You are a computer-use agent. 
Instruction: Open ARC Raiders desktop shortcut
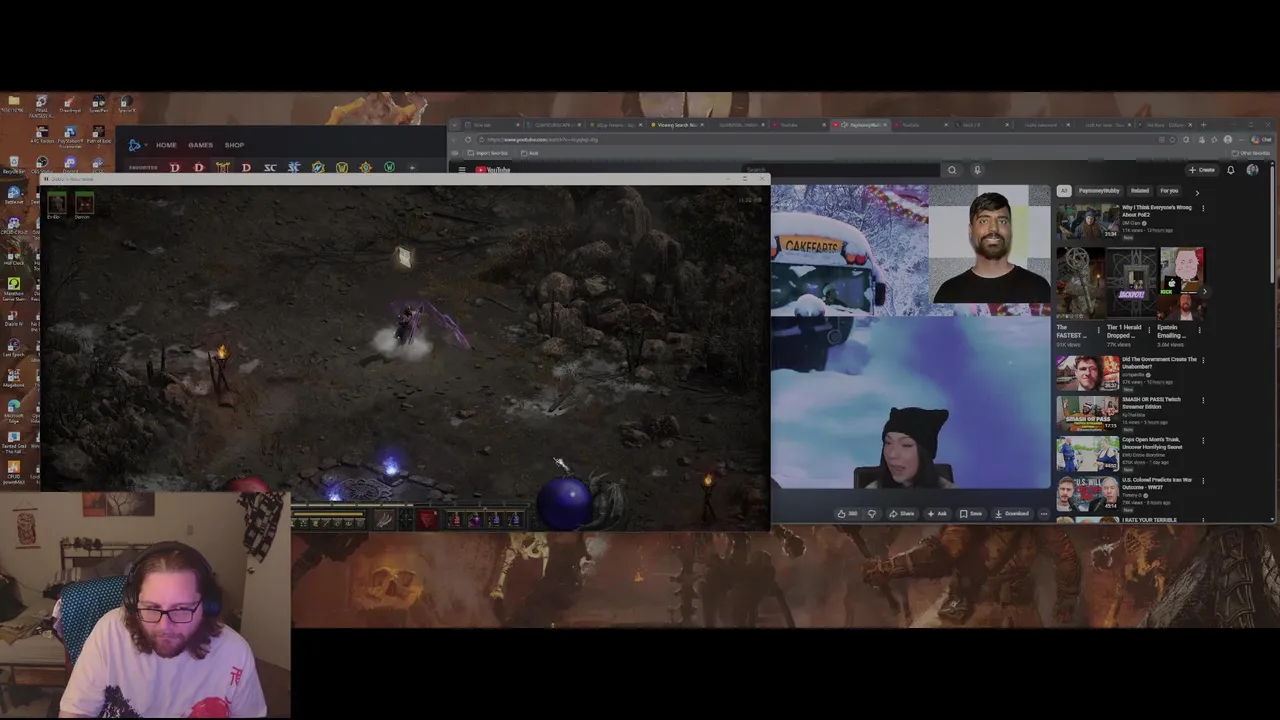pyautogui.click(x=42, y=134)
